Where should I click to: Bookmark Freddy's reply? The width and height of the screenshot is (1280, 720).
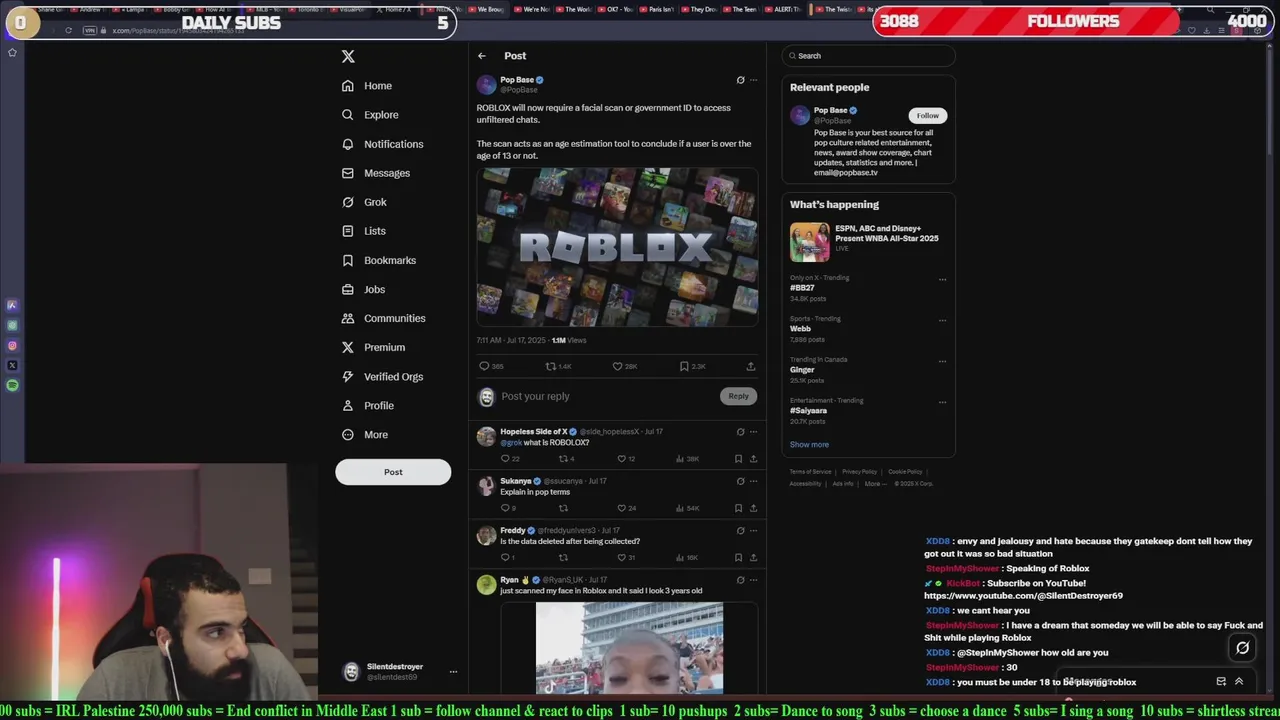point(739,558)
